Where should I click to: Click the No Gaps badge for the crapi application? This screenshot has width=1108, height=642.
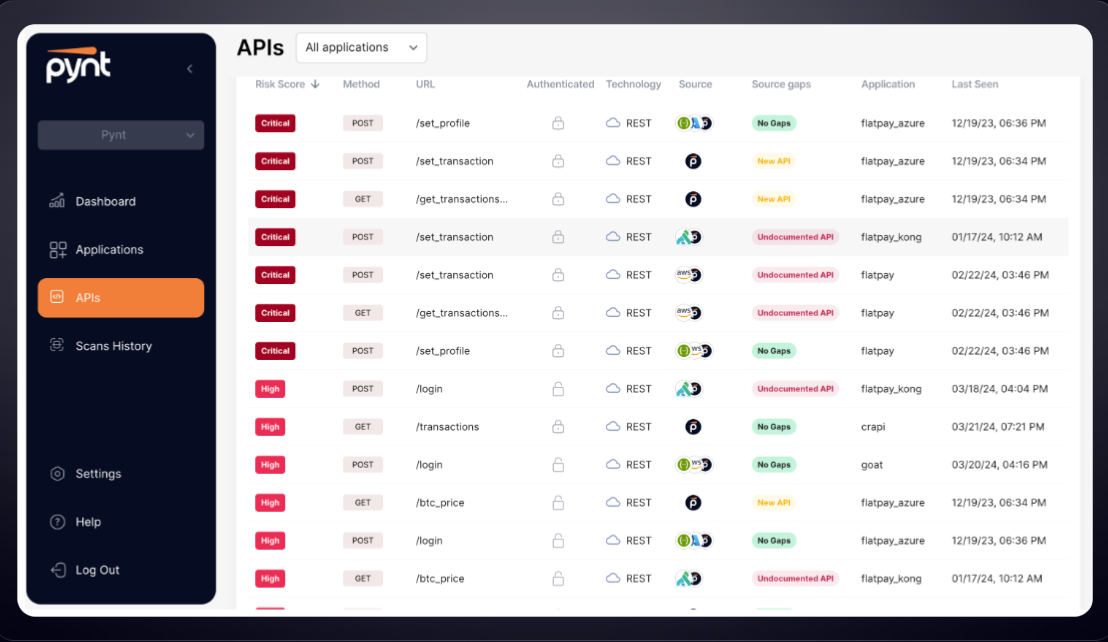coord(773,426)
